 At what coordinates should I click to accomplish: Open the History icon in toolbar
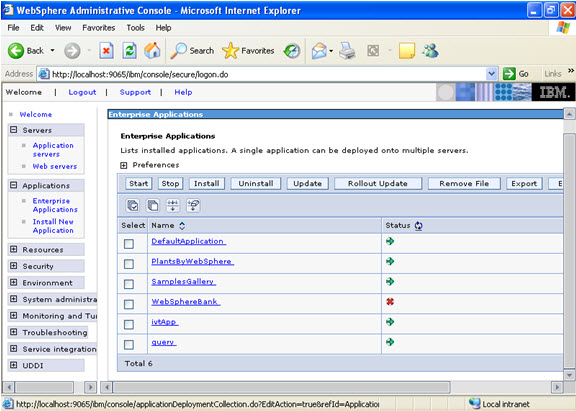(292, 51)
